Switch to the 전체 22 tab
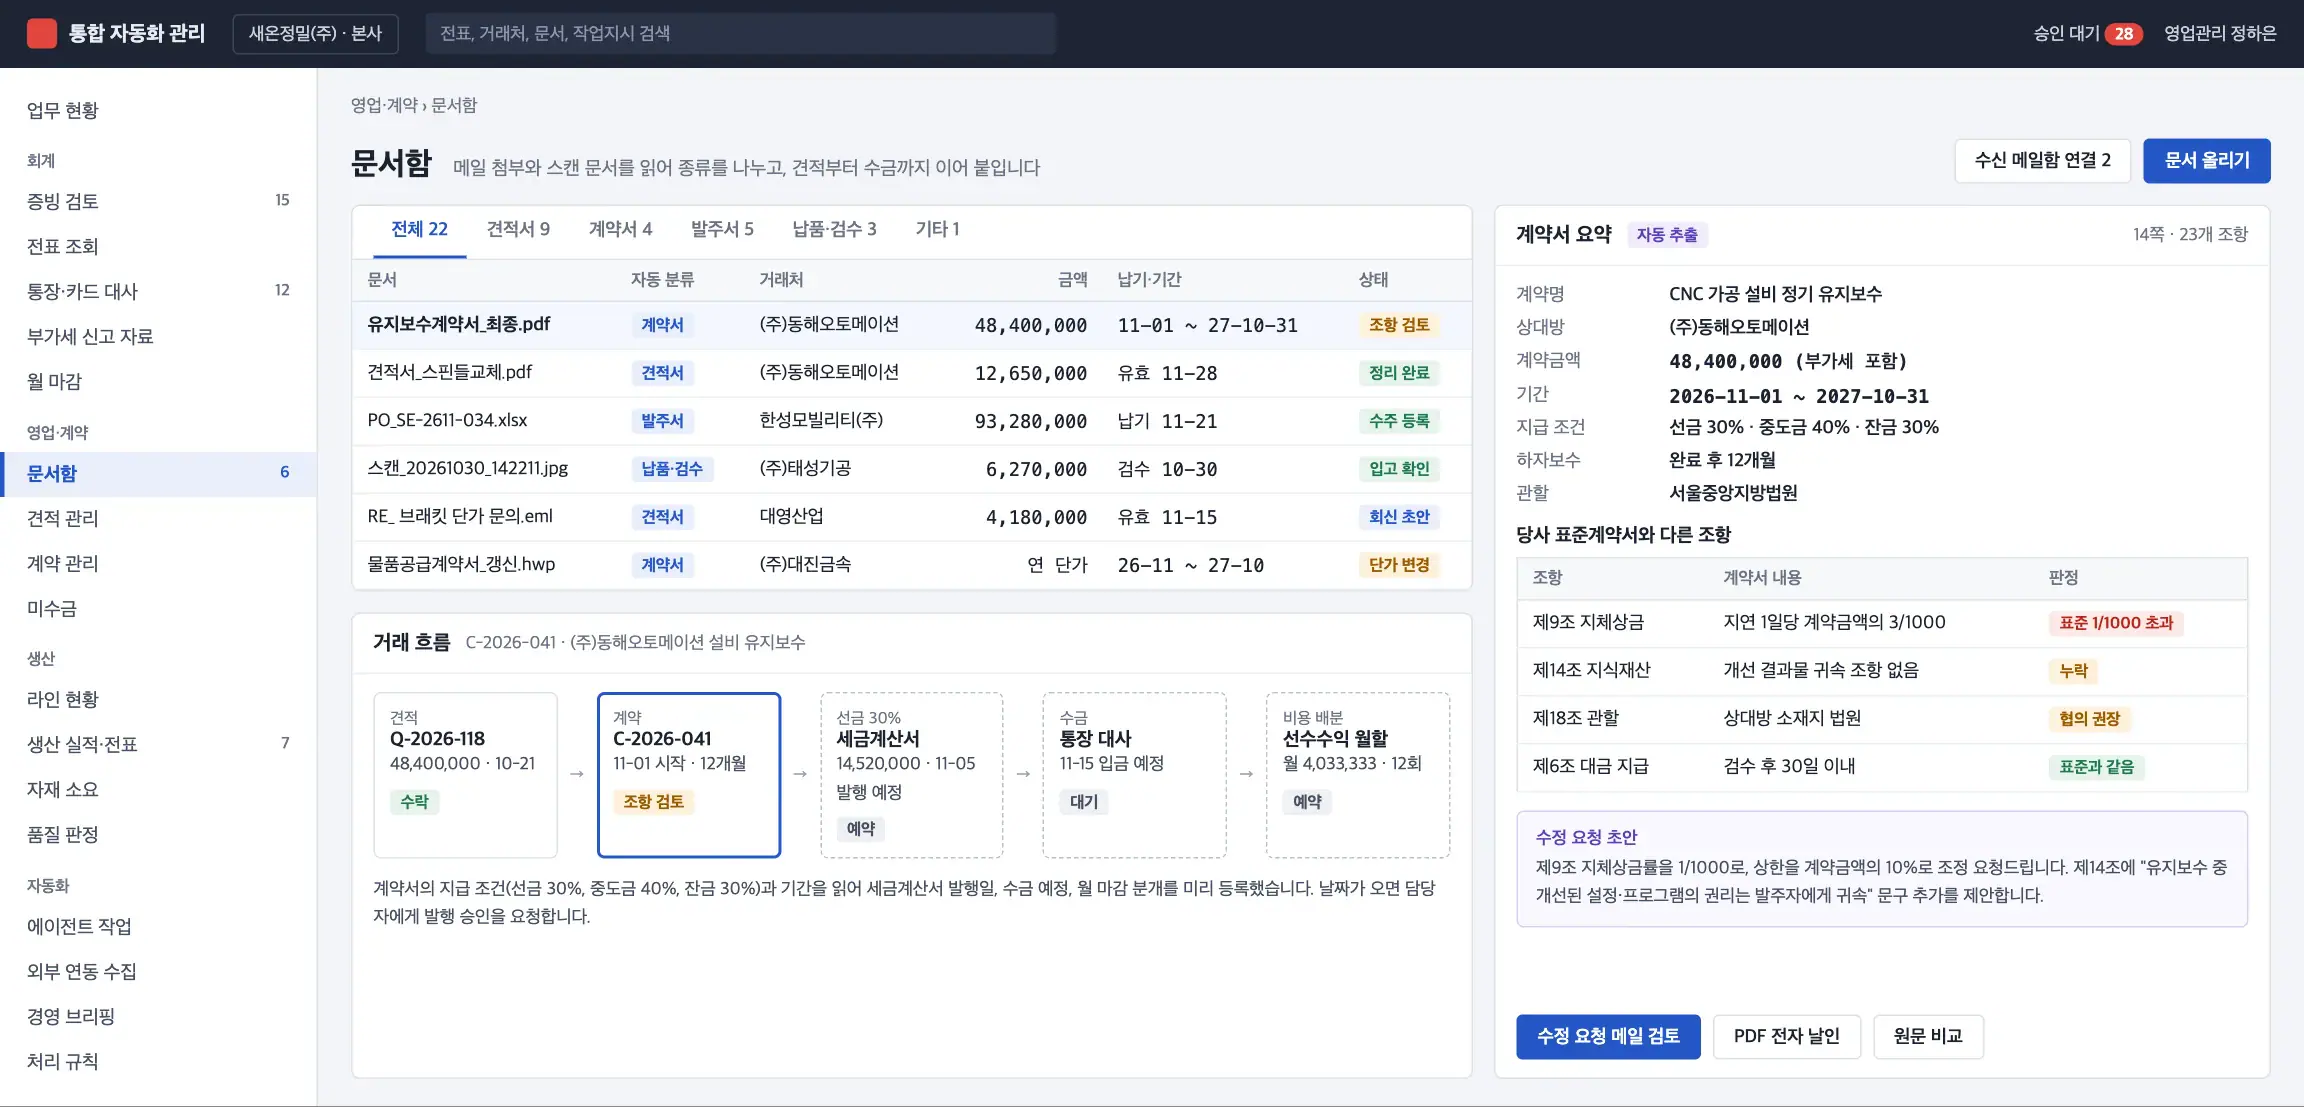The height and width of the screenshot is (1107, 2304). click(x=419, y=229)
